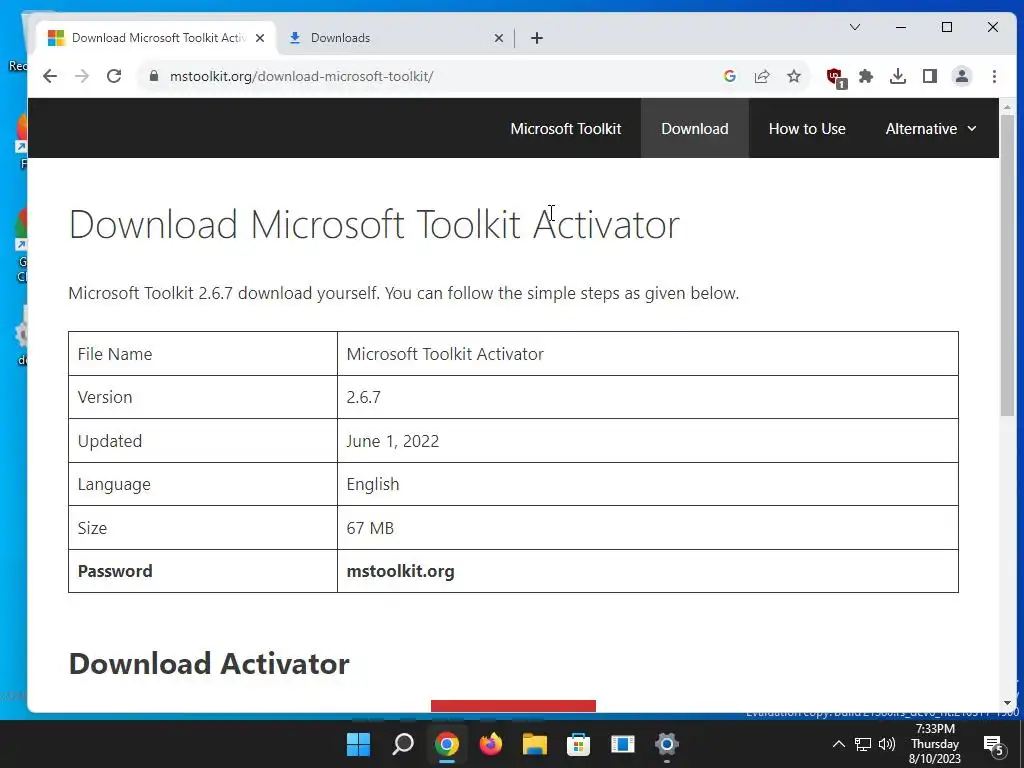Open the clock and date display
This screenshot has height=768, width=1024.
tap(935, 744)
